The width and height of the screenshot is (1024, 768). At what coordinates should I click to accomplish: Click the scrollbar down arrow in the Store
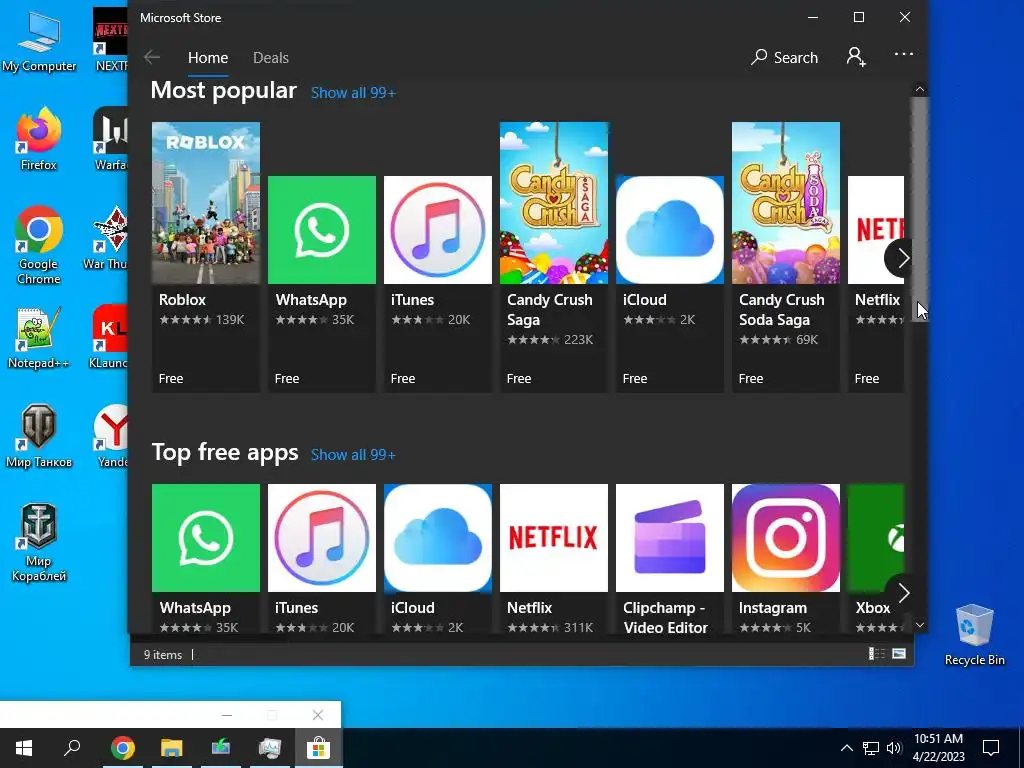click(920, 626)
